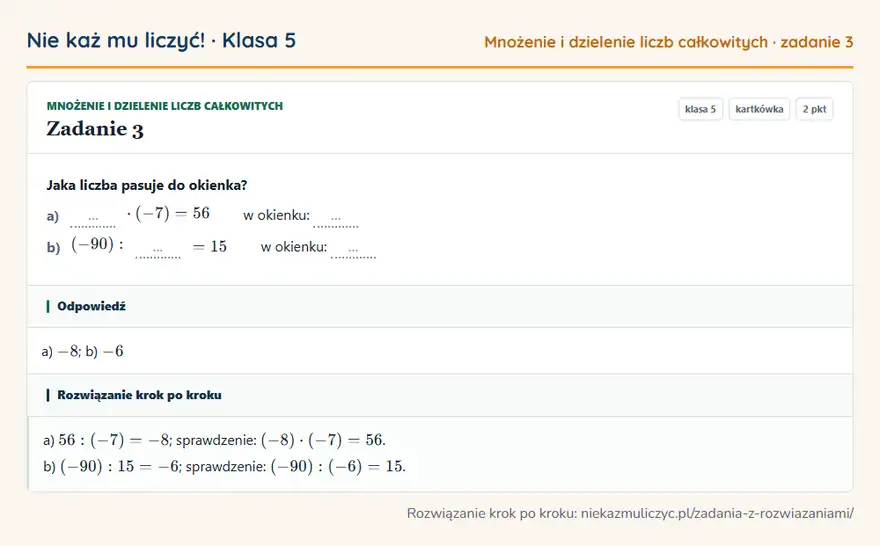Screen dimensions: 880x546
Task: Open the 'Mnożenie i dzielenie liczb całkowitych · zadanie 3' header link
Action: point(668,42)
